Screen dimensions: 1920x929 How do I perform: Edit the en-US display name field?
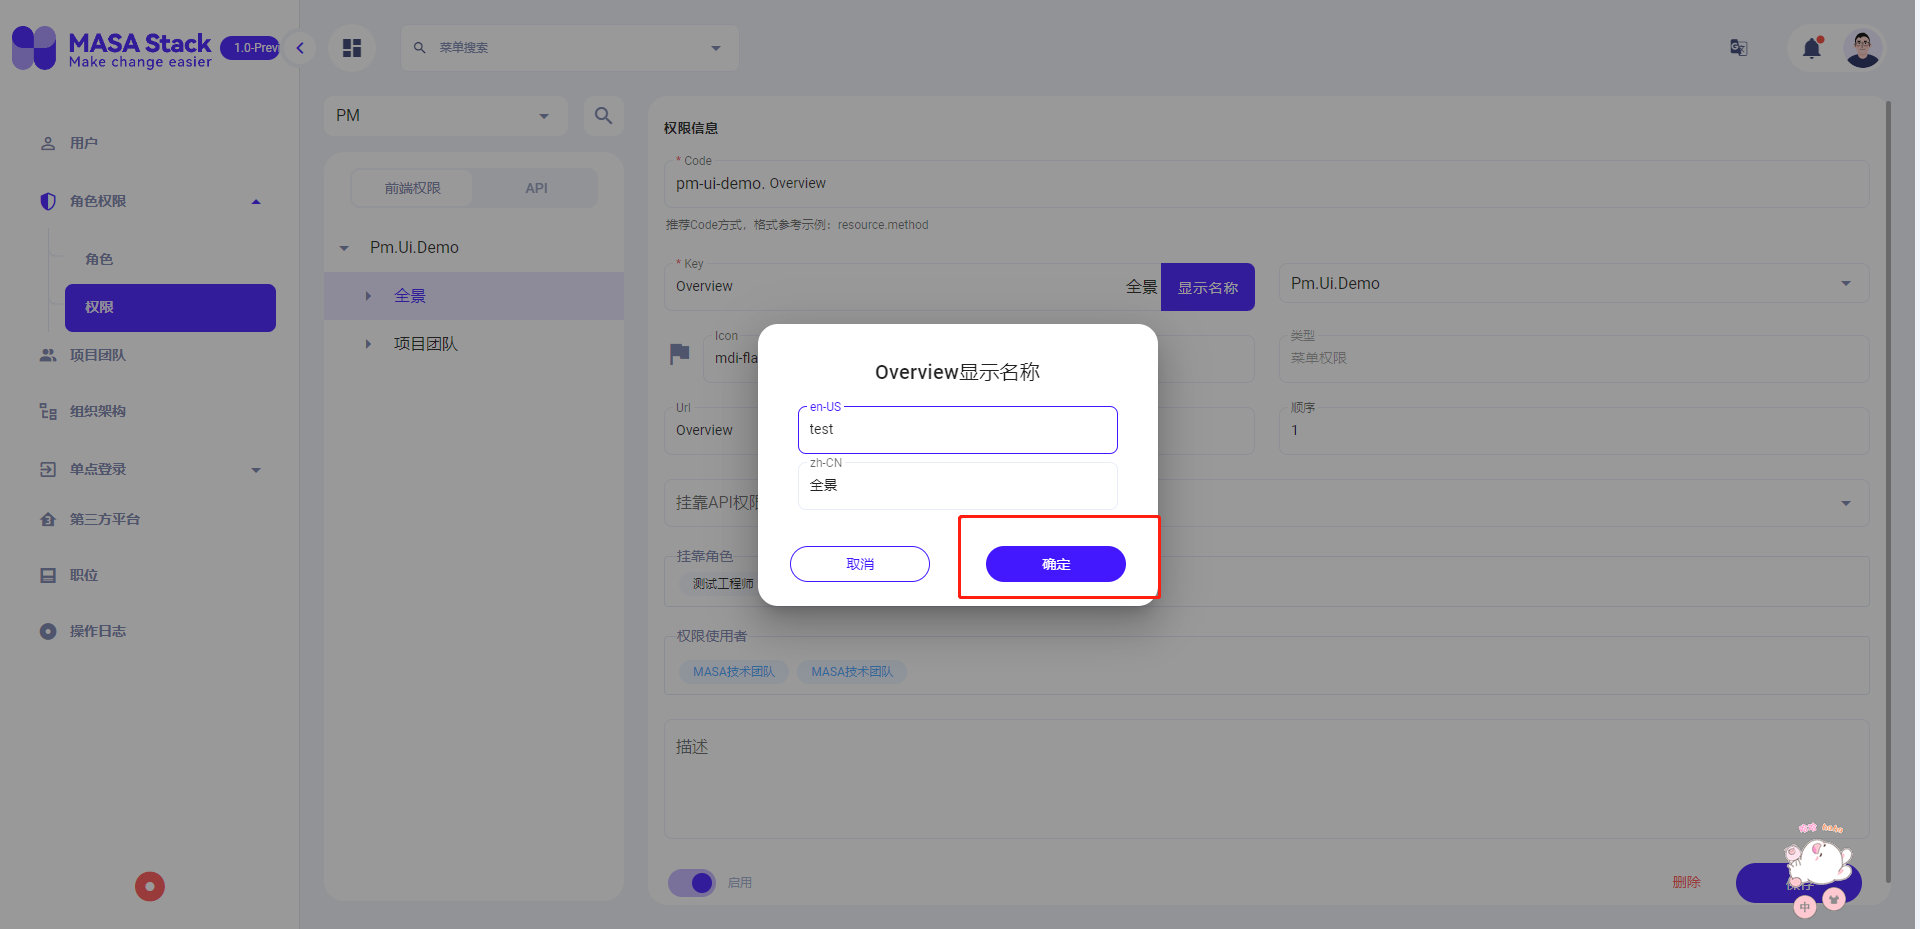(957, 430)
